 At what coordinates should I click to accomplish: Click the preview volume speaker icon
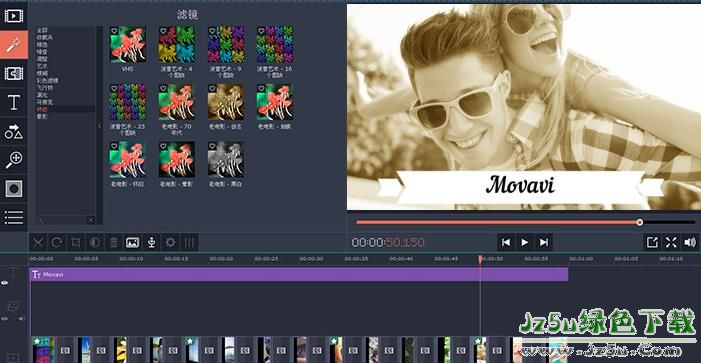(x=690, y=242)
